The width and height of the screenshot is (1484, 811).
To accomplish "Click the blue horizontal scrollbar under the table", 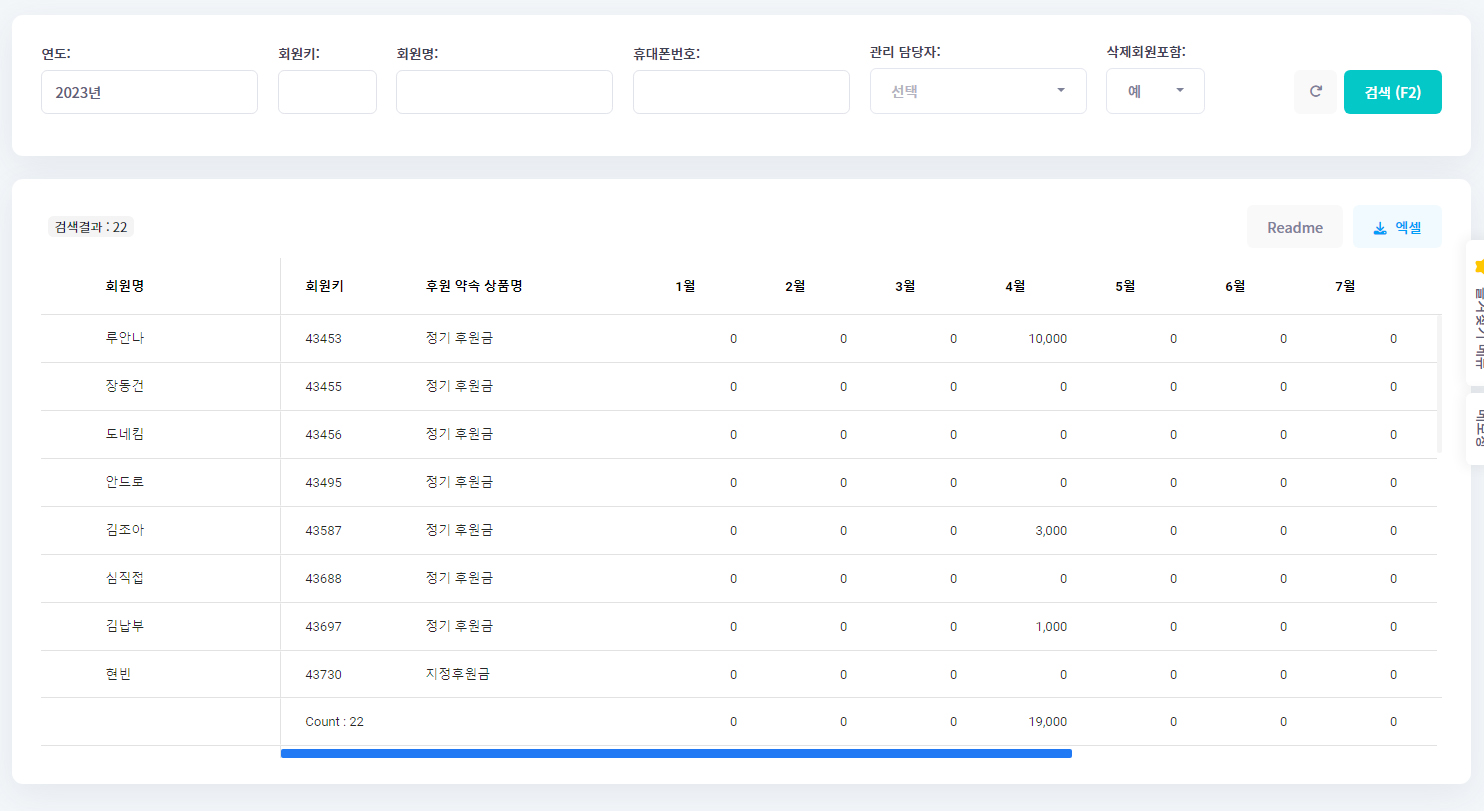I will [676, 753].
